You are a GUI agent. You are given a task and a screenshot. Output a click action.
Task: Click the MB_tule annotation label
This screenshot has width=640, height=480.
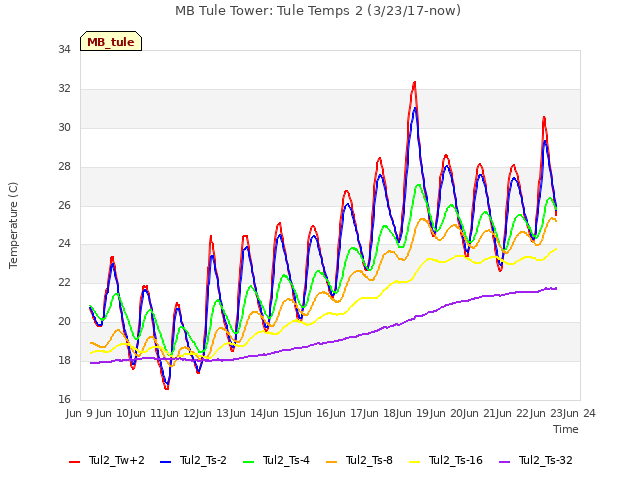tap(111, 41)
